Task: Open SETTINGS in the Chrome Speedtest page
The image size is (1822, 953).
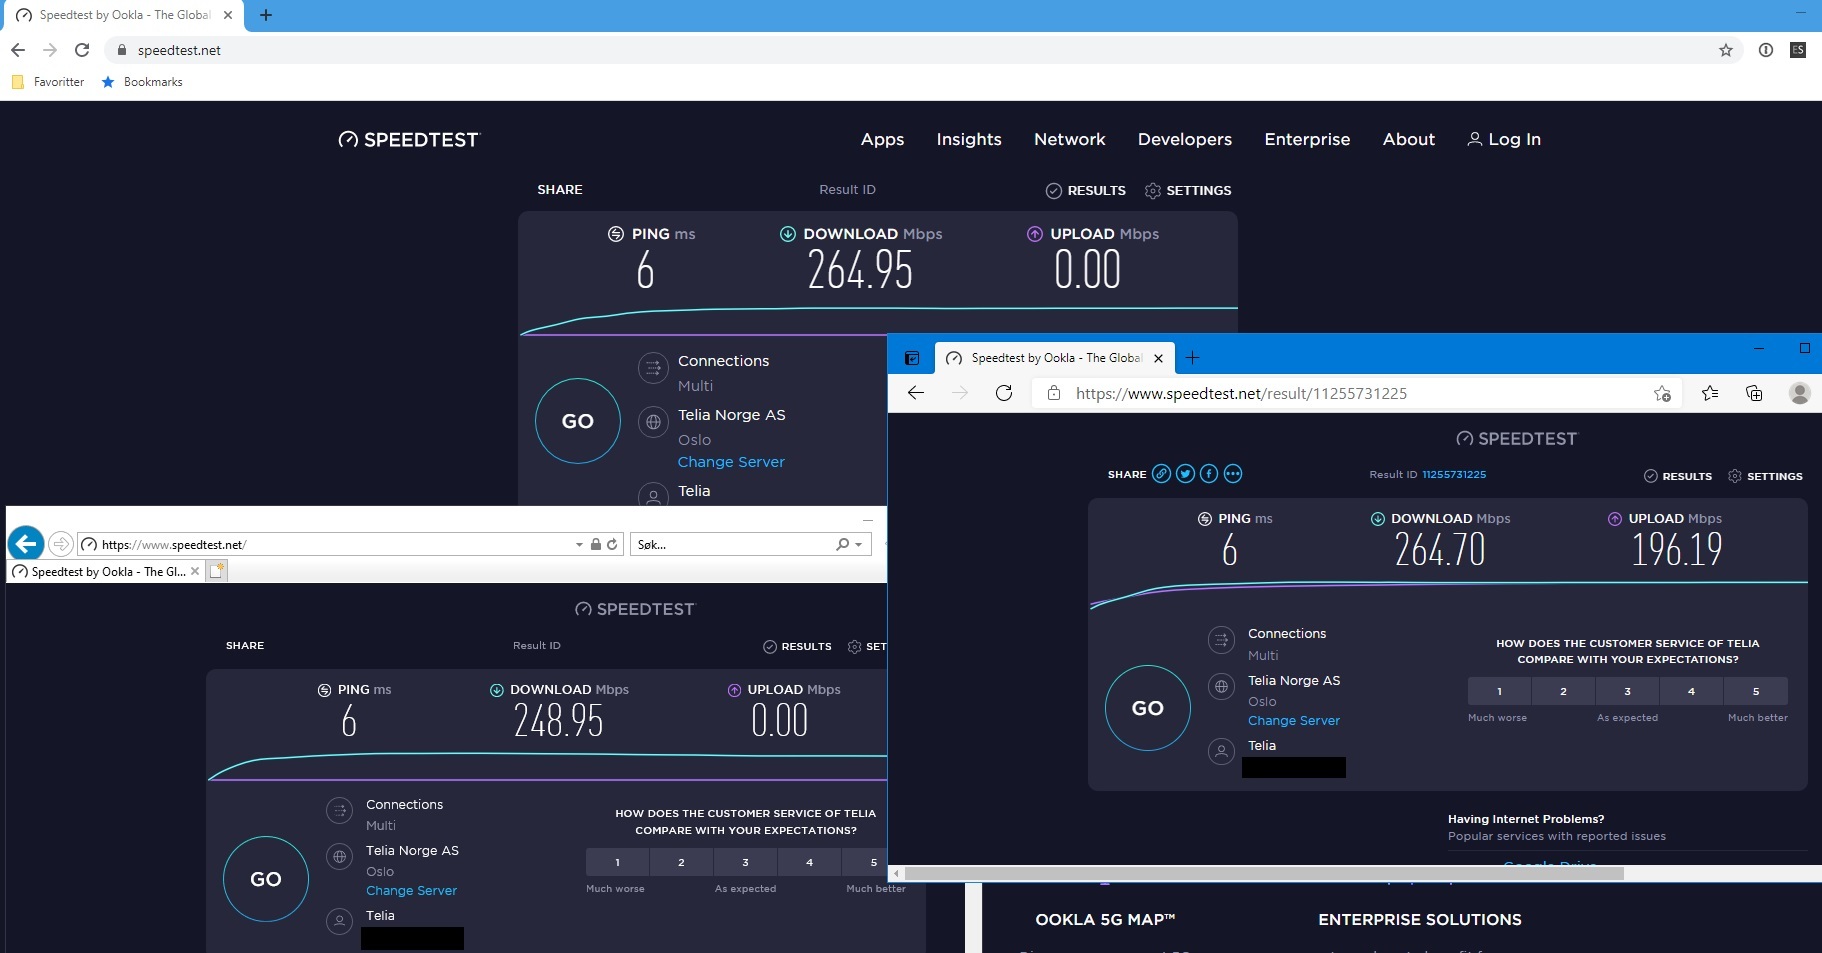Action: [1188, 190]
